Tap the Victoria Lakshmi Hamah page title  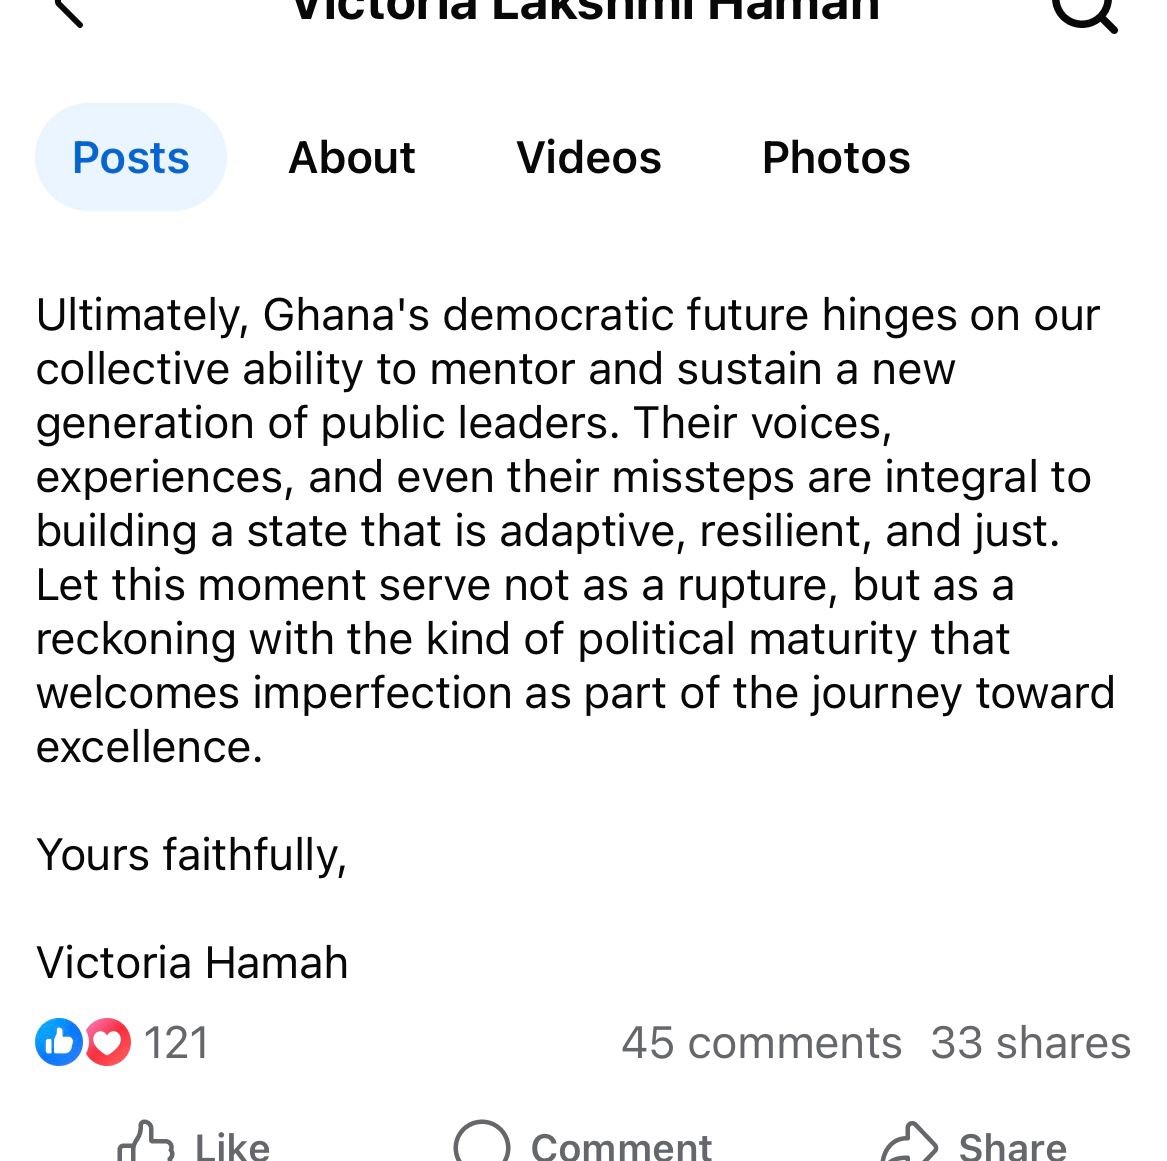tap(586, 10)
